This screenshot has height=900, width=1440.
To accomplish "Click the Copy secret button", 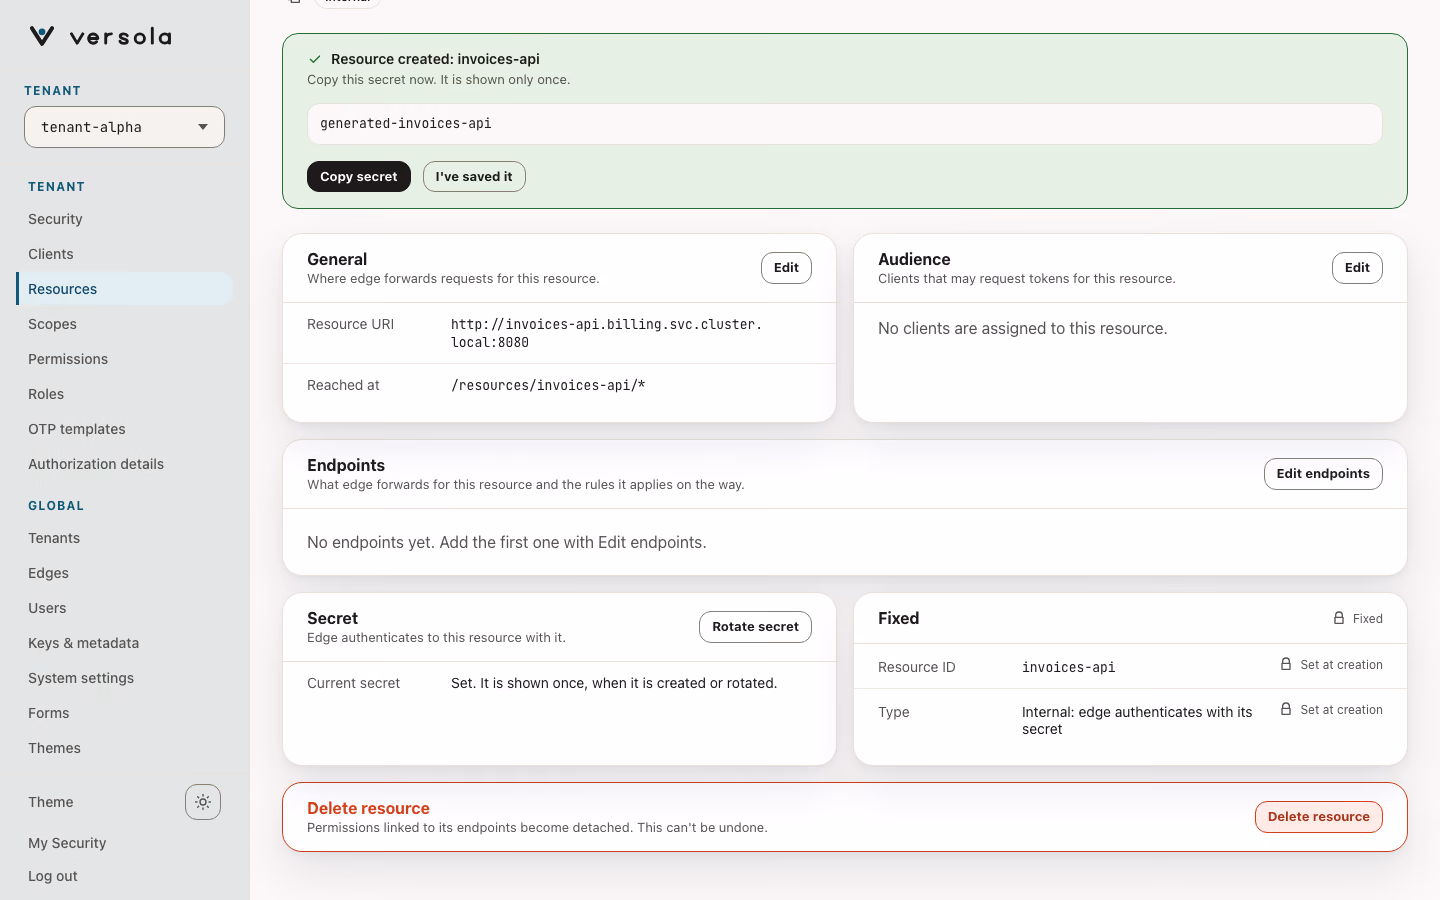I will tap(359, 176).
